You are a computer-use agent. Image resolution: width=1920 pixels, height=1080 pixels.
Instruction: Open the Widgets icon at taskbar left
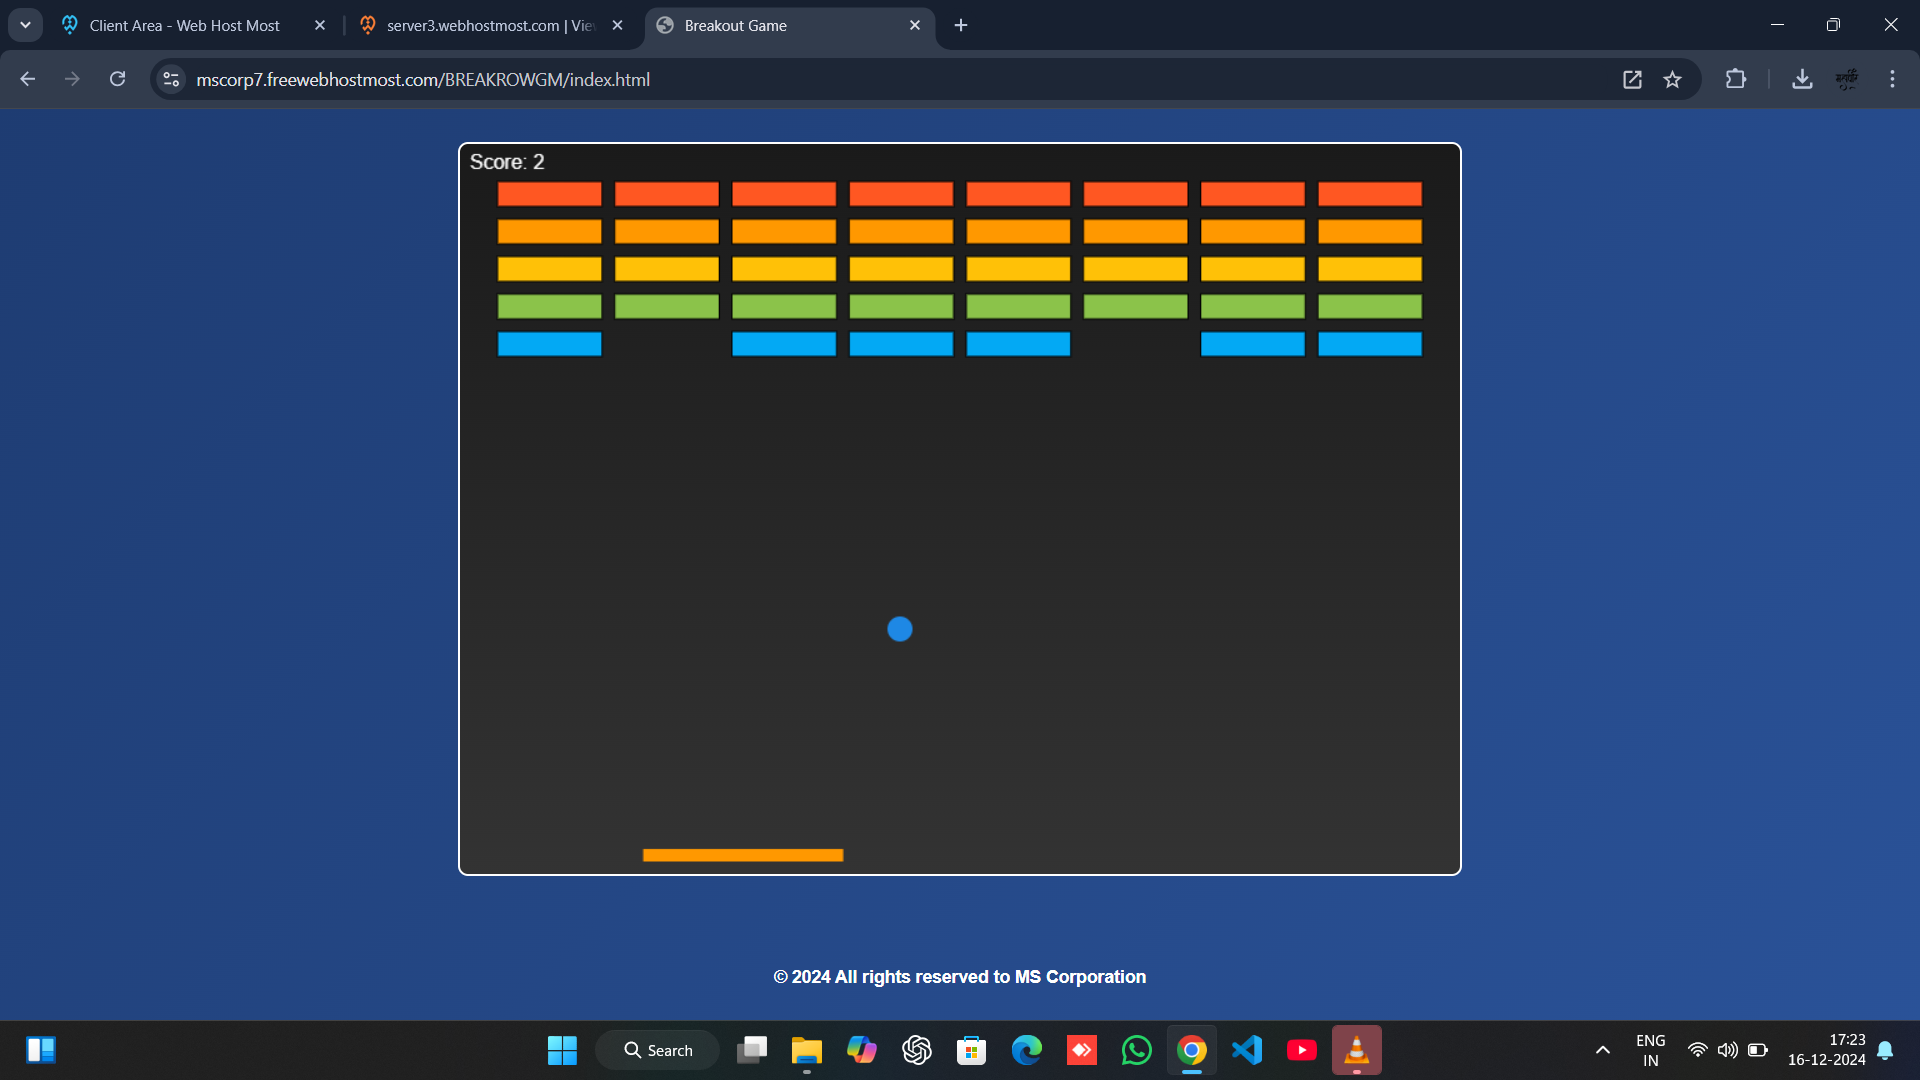[x=41, y=1050]
